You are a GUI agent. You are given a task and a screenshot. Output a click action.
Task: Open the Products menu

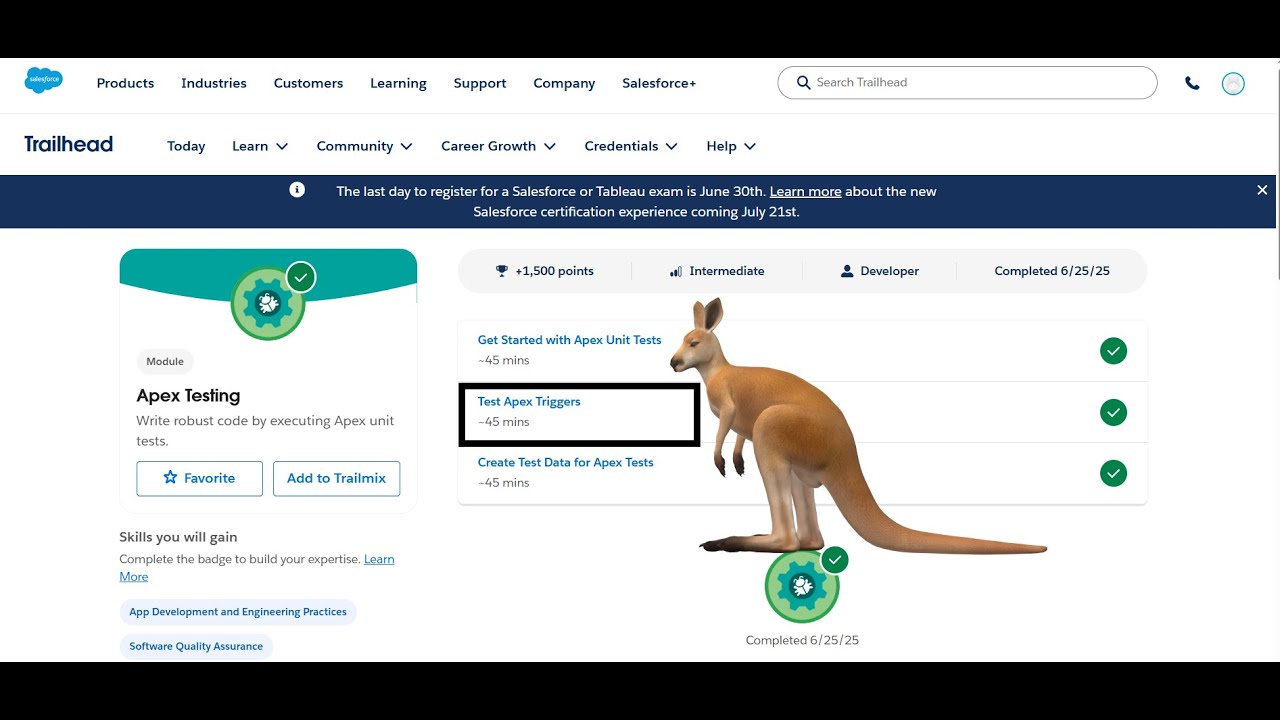(125, 83)
